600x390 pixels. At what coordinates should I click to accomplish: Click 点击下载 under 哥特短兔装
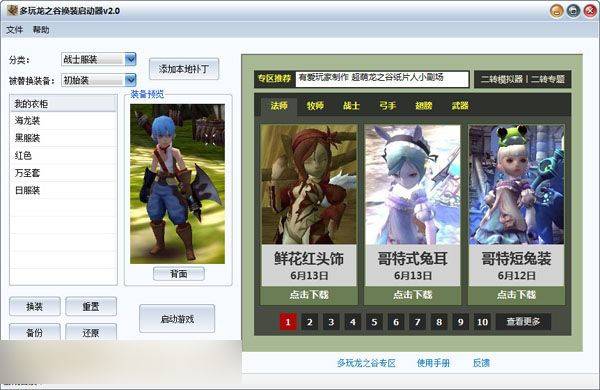point(516,295)
